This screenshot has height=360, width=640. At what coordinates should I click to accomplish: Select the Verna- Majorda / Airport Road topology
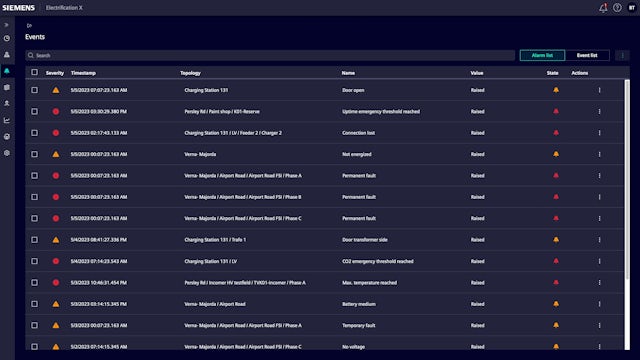click(215, 304)
